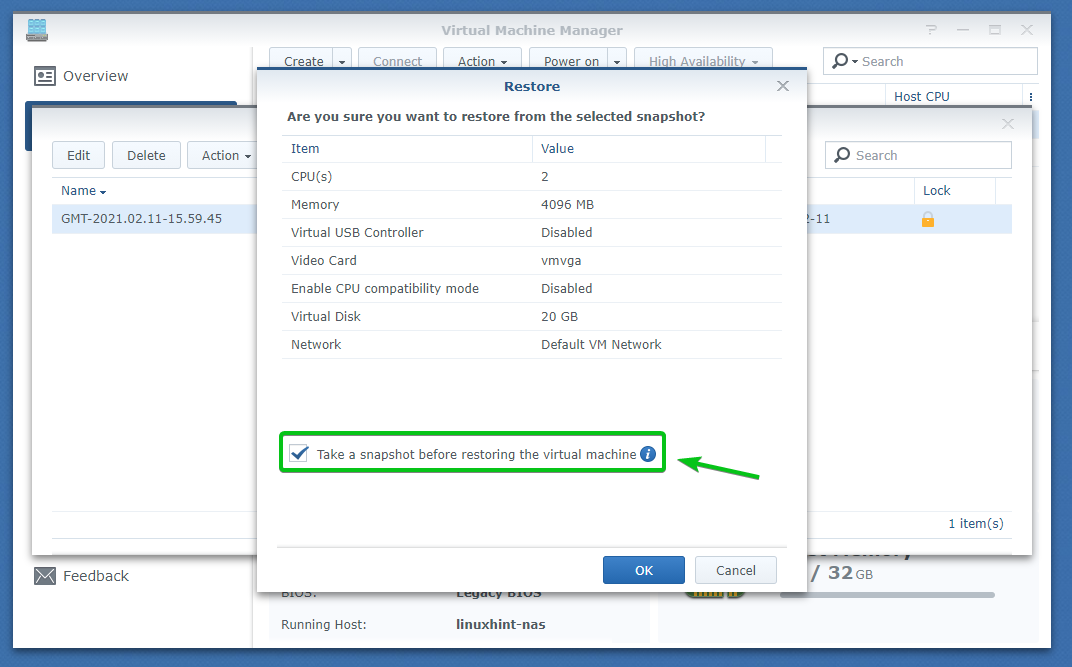Select the Video Card row

click(x=532, y=260)
